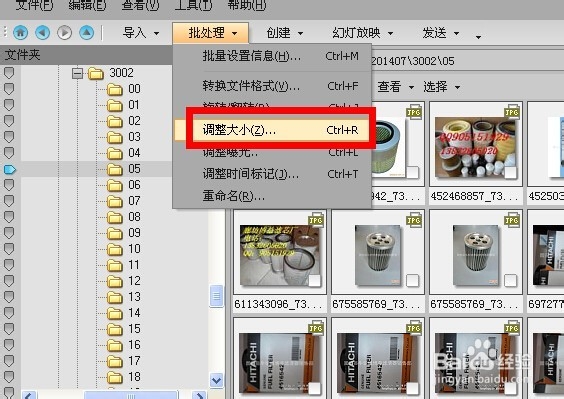Go back with the left arrow icon
Viewport: 564px width, 399px height.
(42, 33)
